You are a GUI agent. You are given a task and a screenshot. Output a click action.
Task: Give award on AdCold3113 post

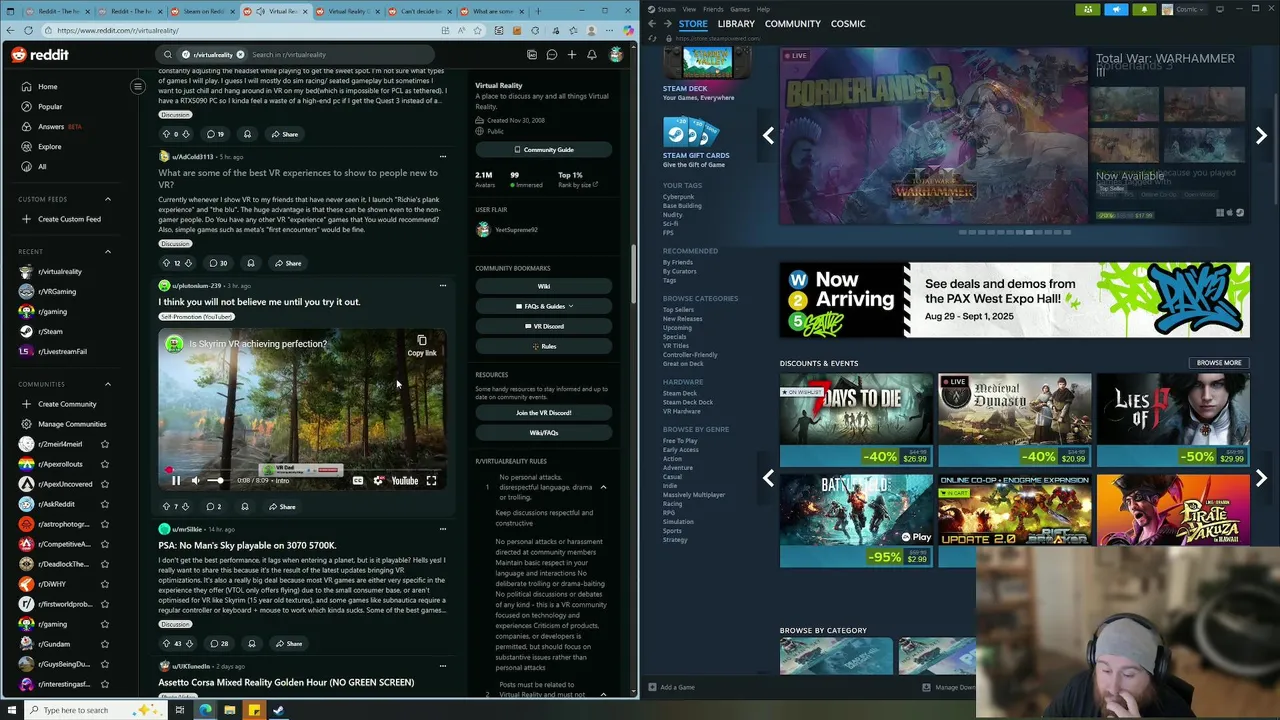tap(251, 263)
